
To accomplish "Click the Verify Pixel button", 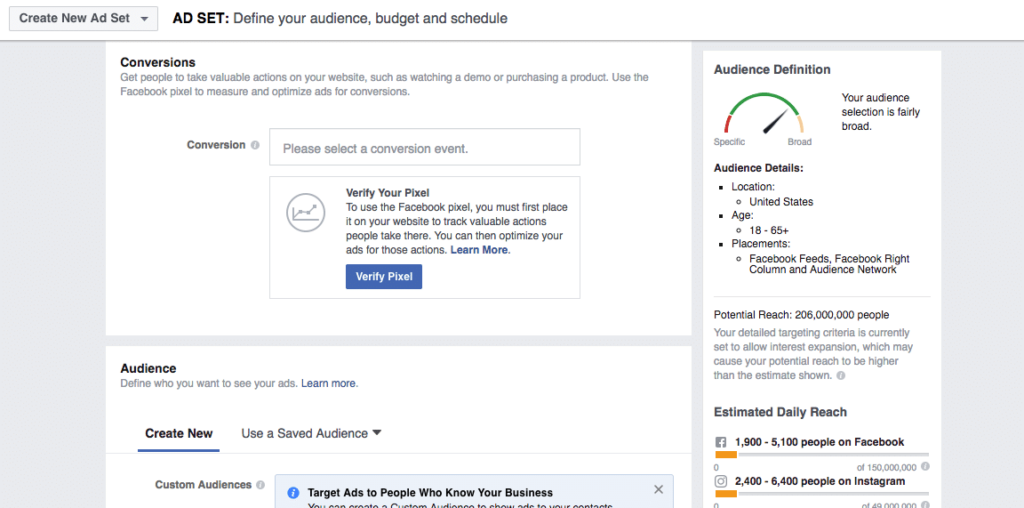I will click(x=384, y=277).
